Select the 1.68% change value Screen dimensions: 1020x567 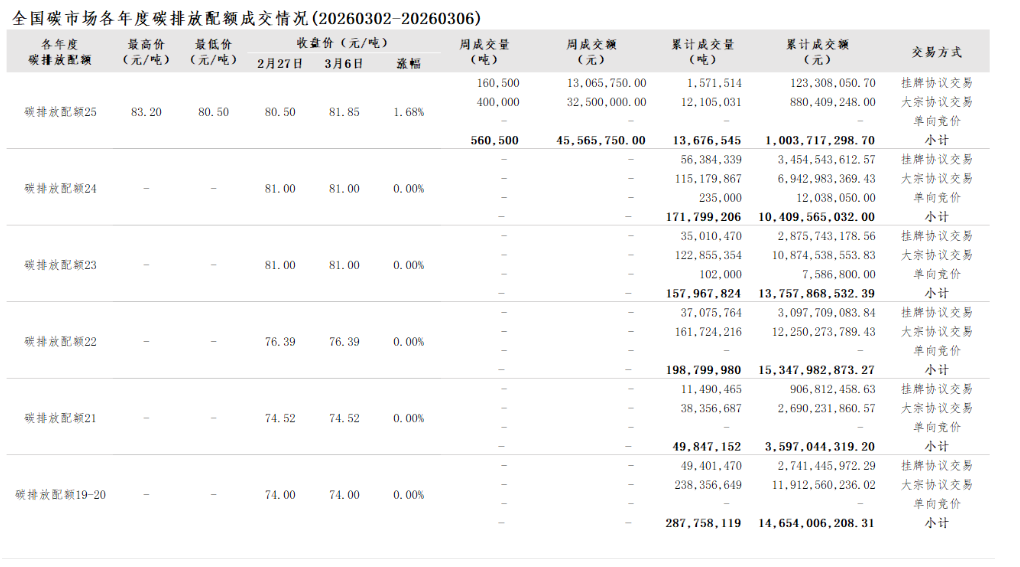pos(408,112)
